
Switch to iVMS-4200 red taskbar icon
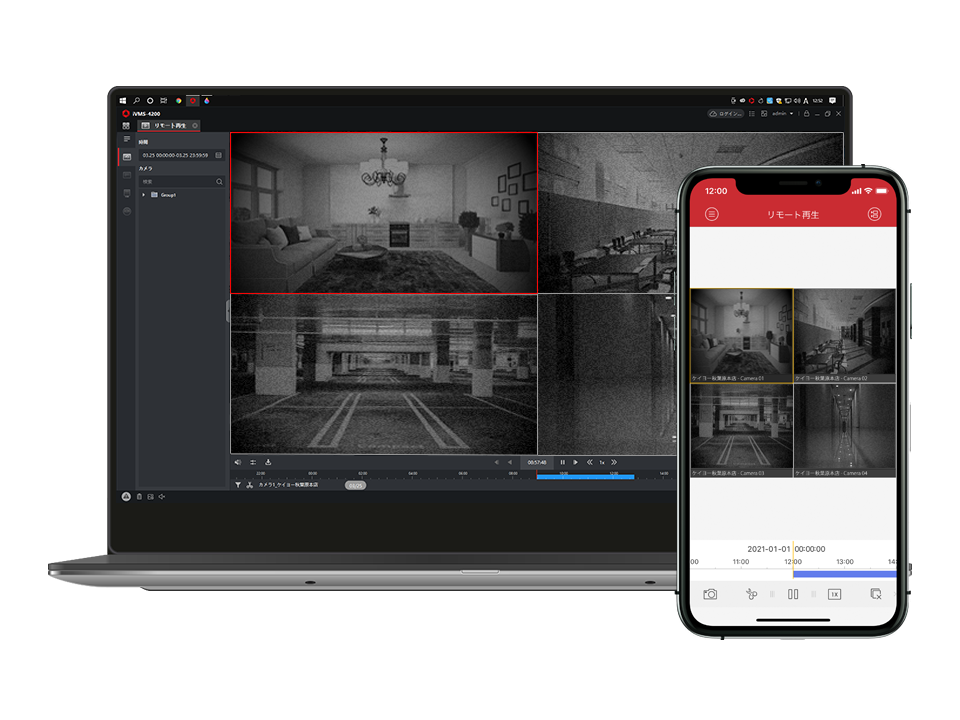tap(193, 100)
